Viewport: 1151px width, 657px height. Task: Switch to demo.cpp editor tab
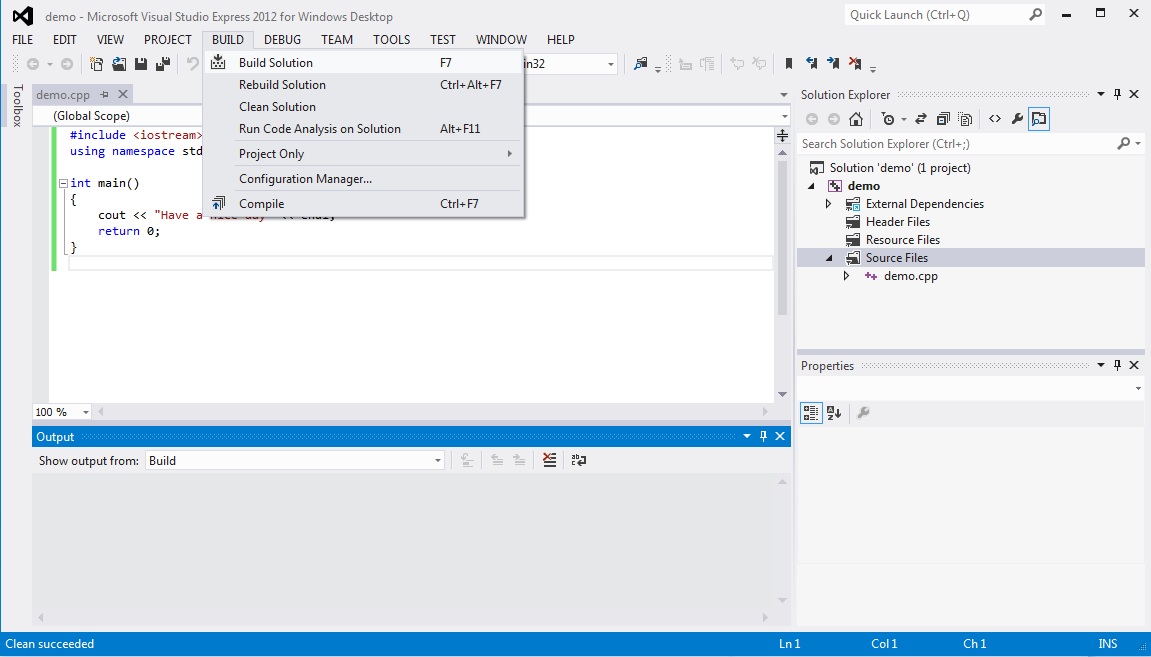point(63,94)
